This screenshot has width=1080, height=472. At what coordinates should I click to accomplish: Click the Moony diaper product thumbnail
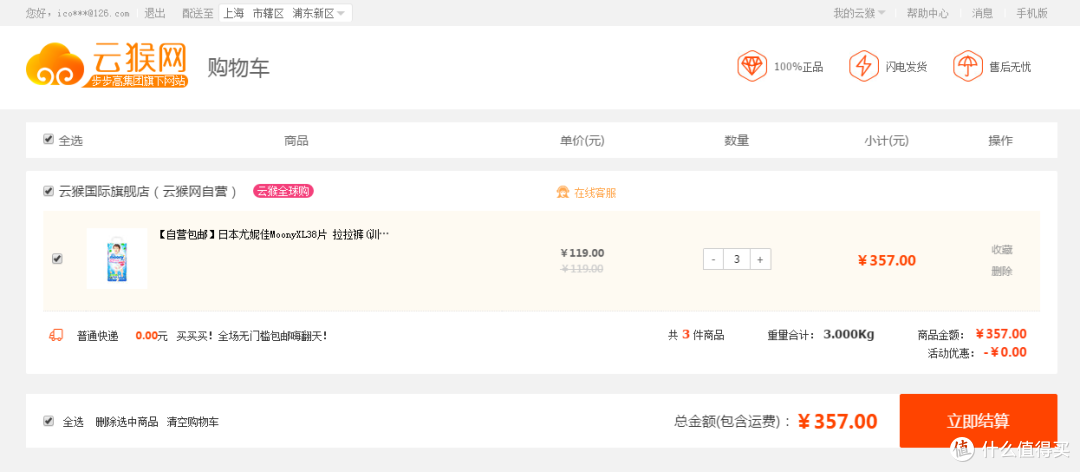click(117, 258)
